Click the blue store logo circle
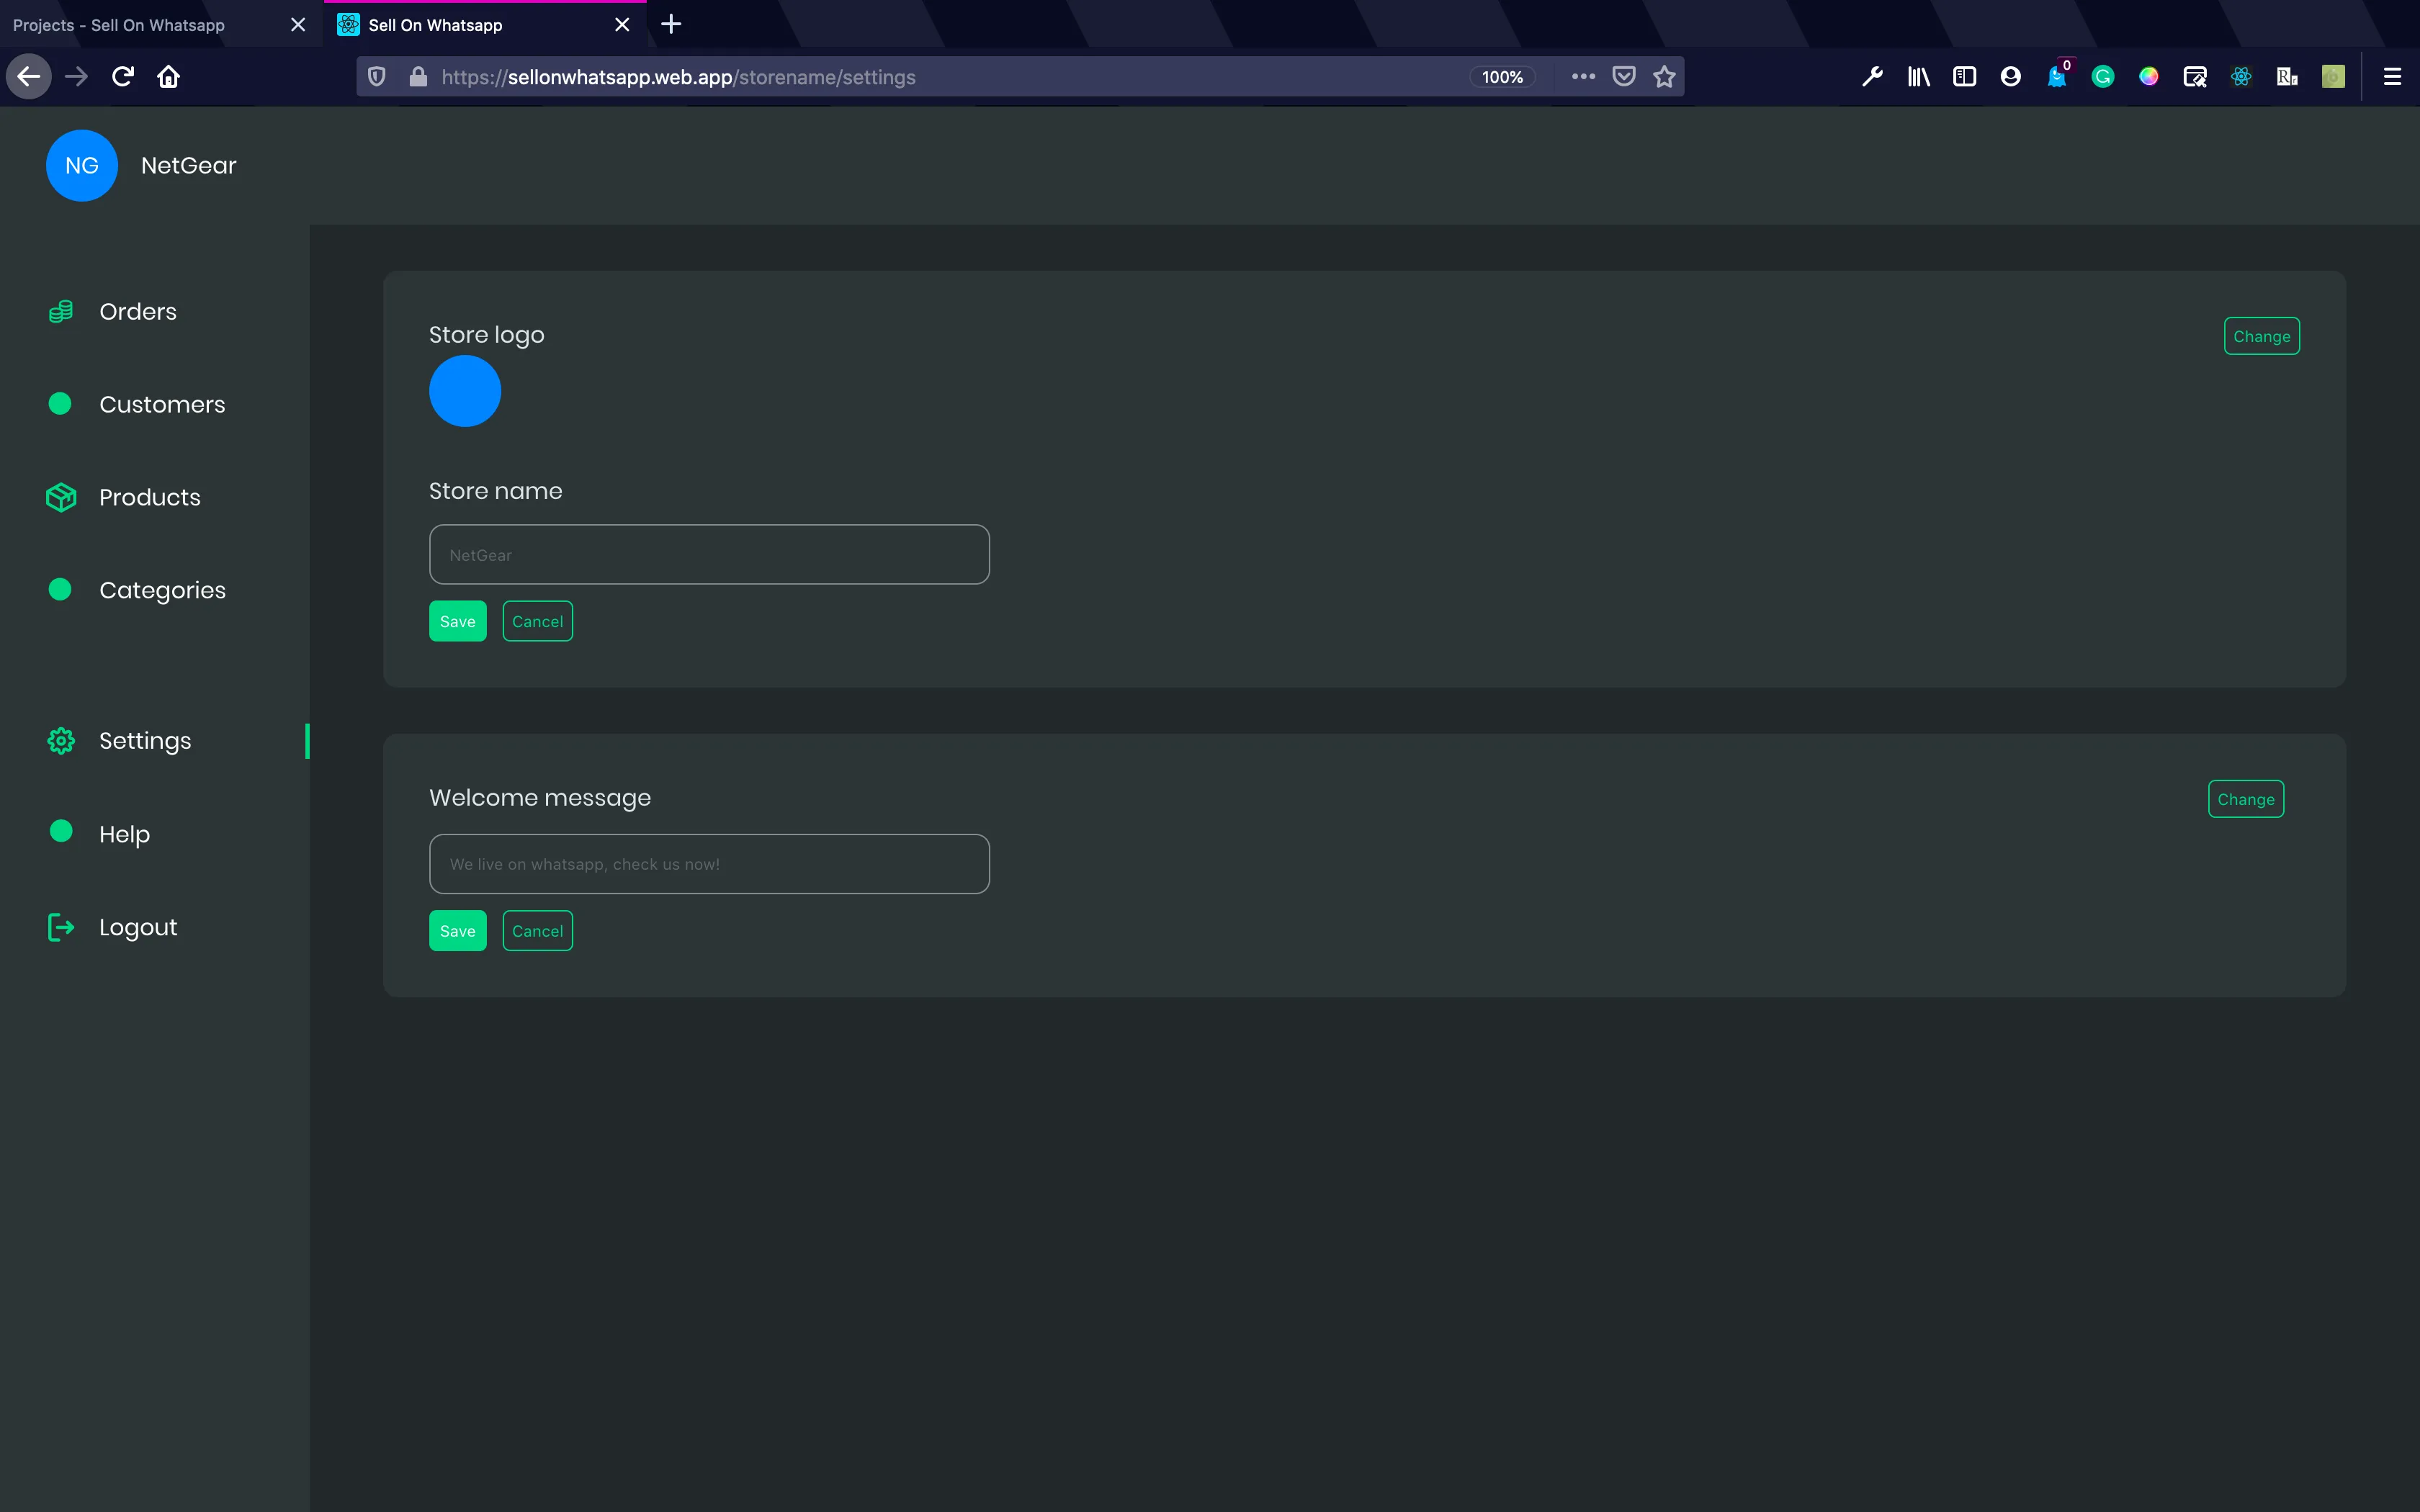The height and width of the screenshot is (1512, 2420). click(465, 391)
